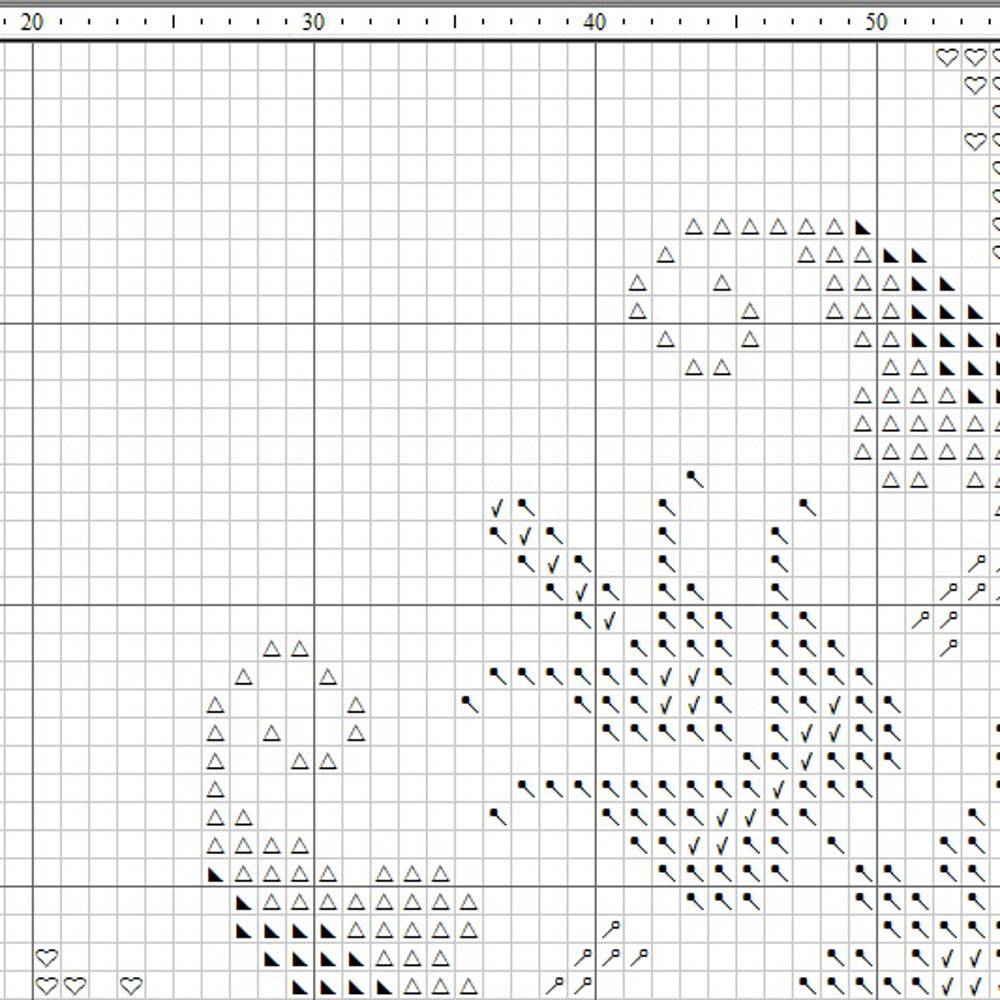
Task: Click the isolated pin stitch just below the upper triangle ring
Action: click(694, 479)
